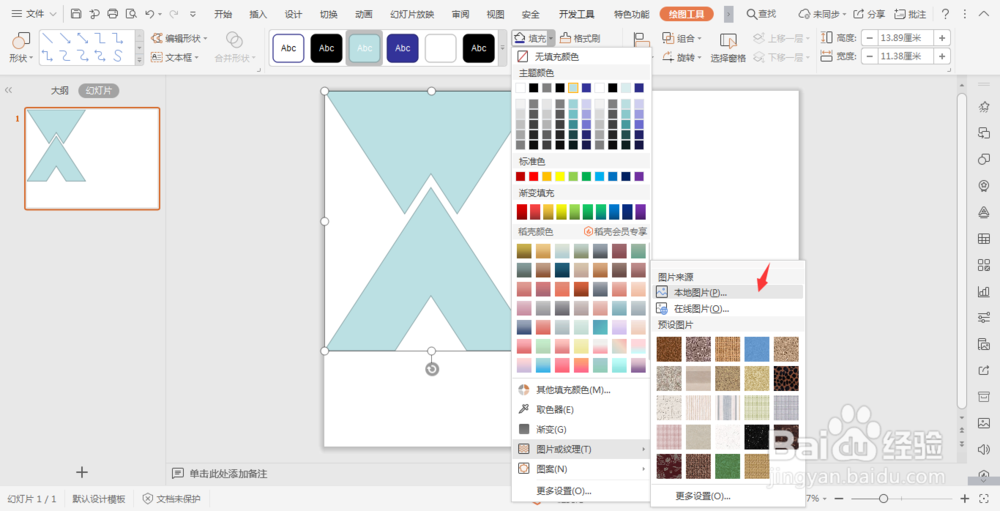Switch to the 设计 tab
The height and width of the screenshot is (511, 1000).
[x=293, y=14]
